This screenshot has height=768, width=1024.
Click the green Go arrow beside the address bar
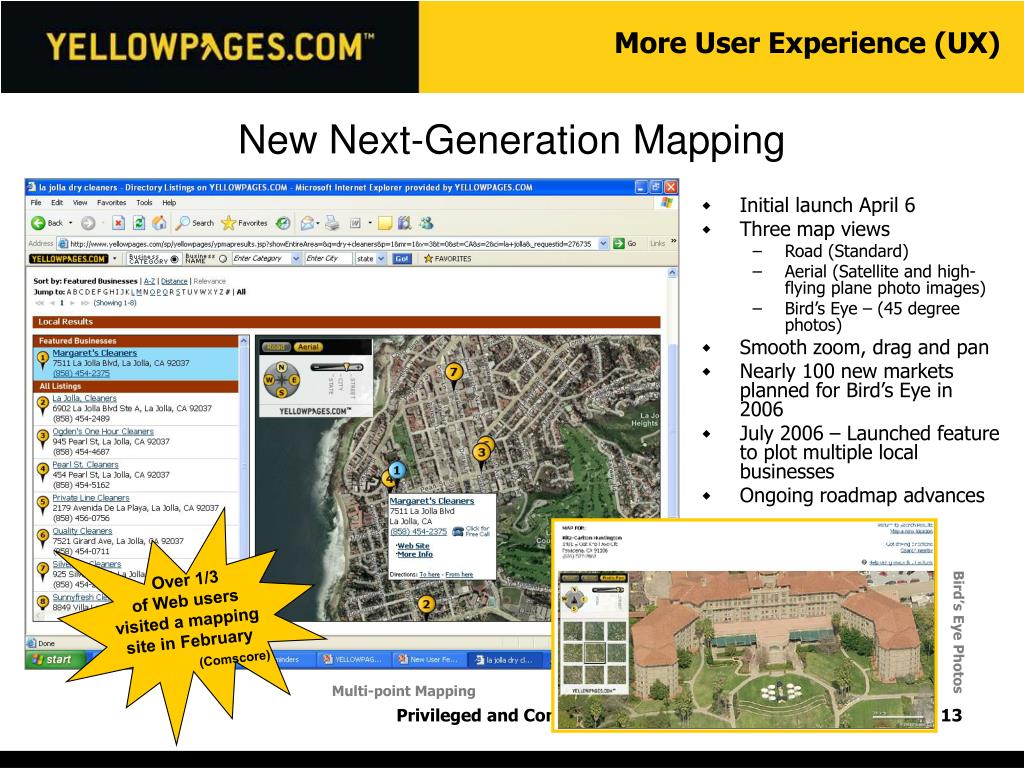click(619, 244)
